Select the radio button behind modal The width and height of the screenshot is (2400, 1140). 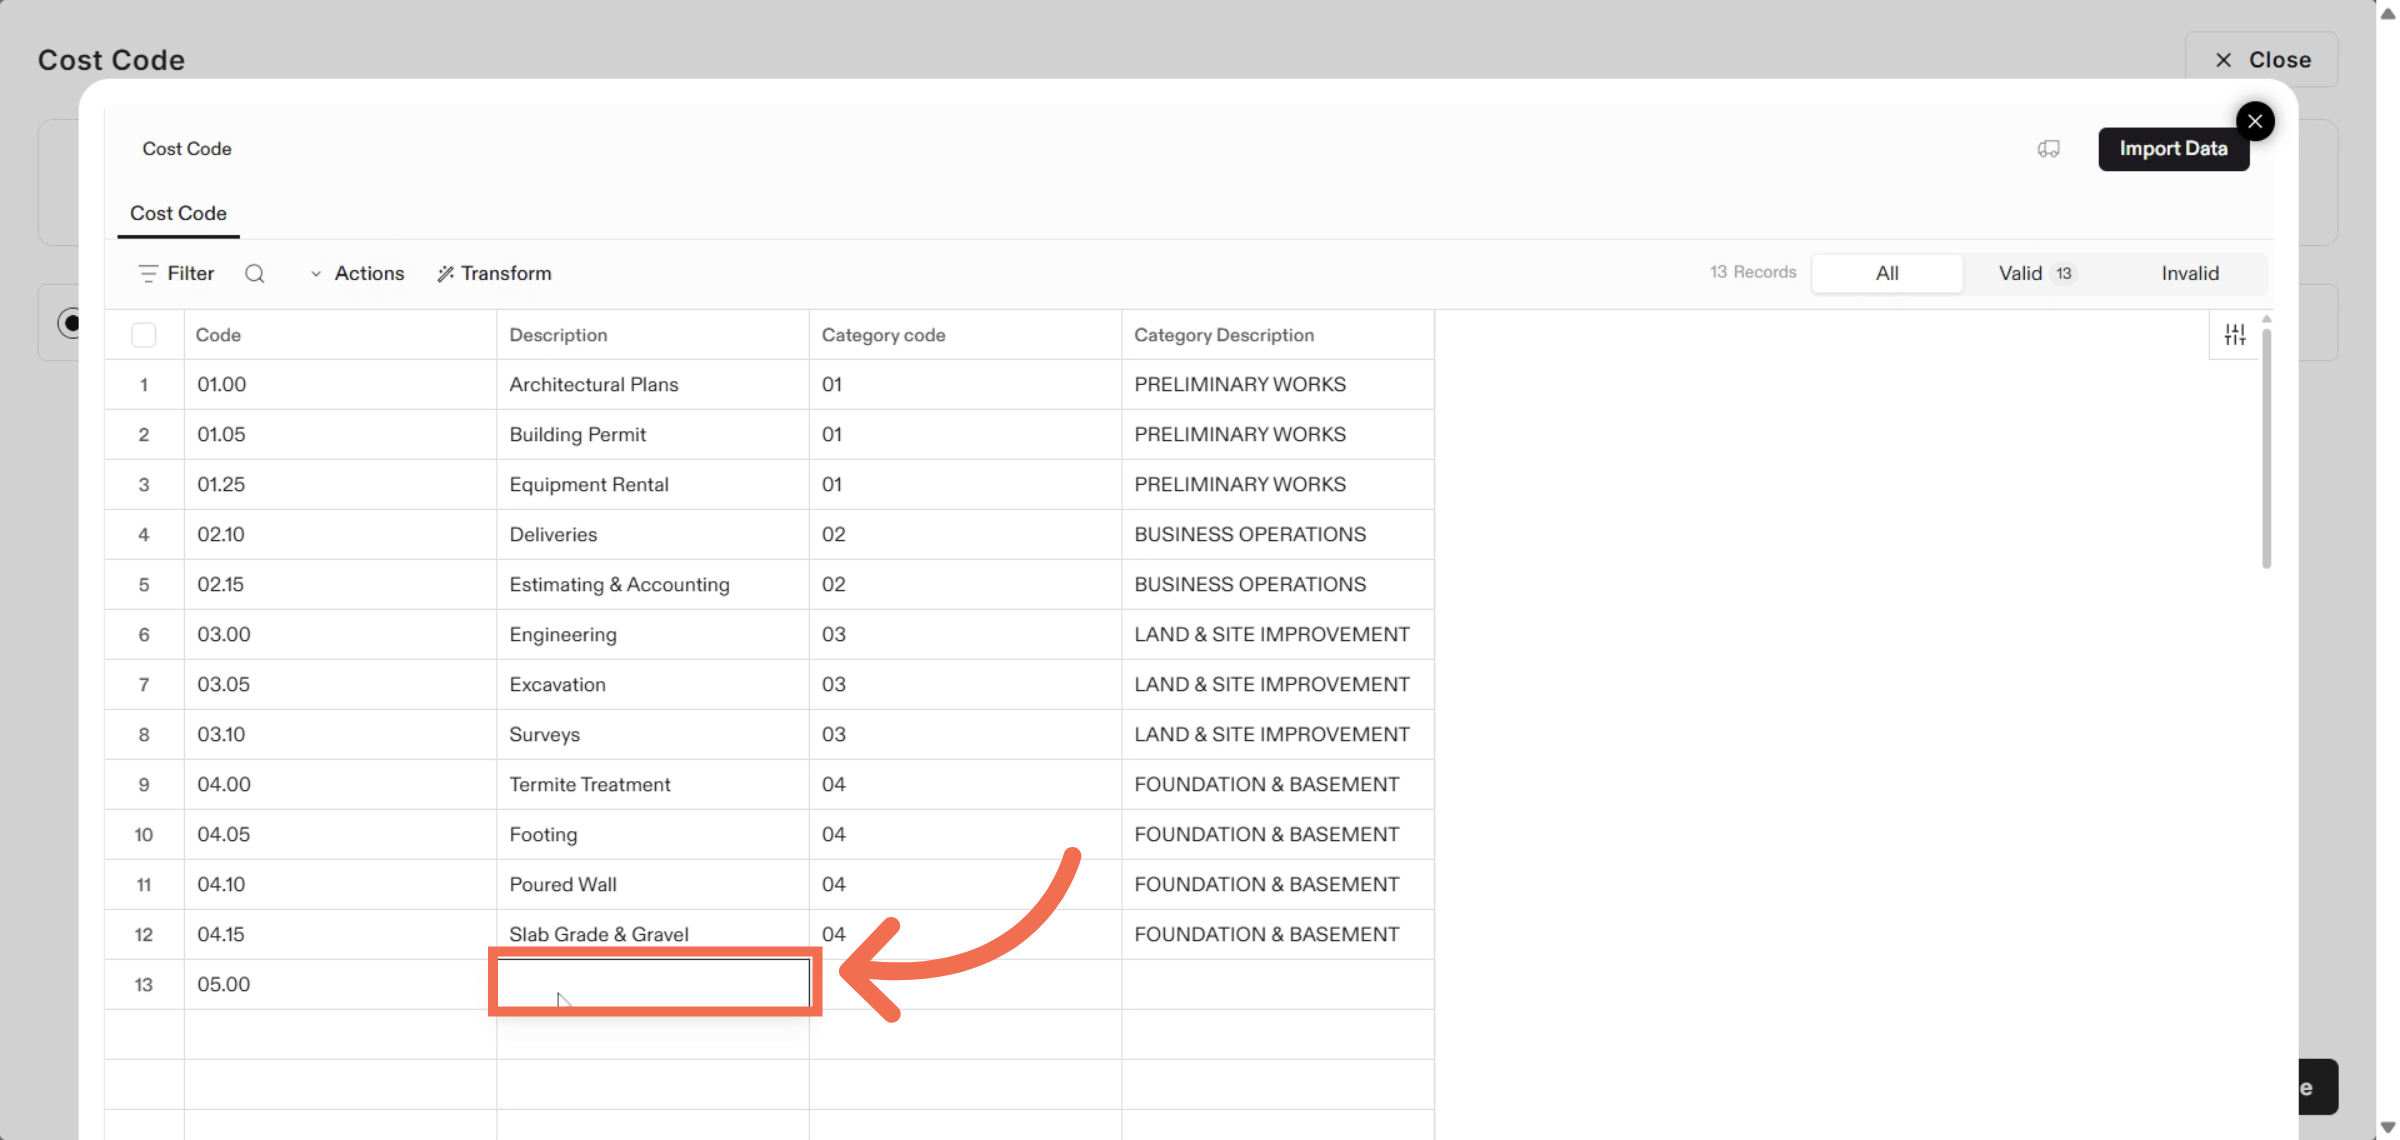point(70,323)
